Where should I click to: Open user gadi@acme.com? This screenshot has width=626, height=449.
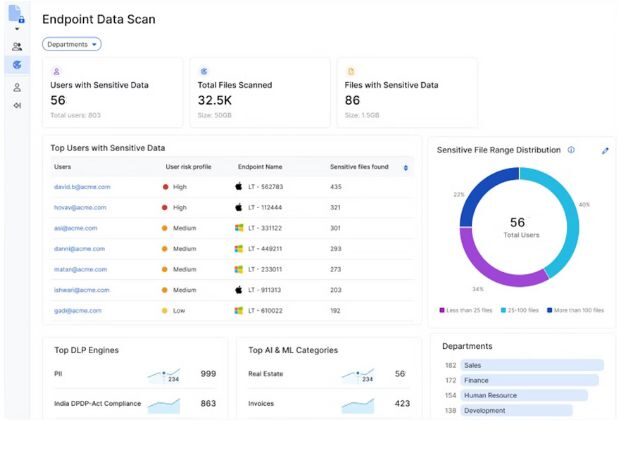[78, 311]
